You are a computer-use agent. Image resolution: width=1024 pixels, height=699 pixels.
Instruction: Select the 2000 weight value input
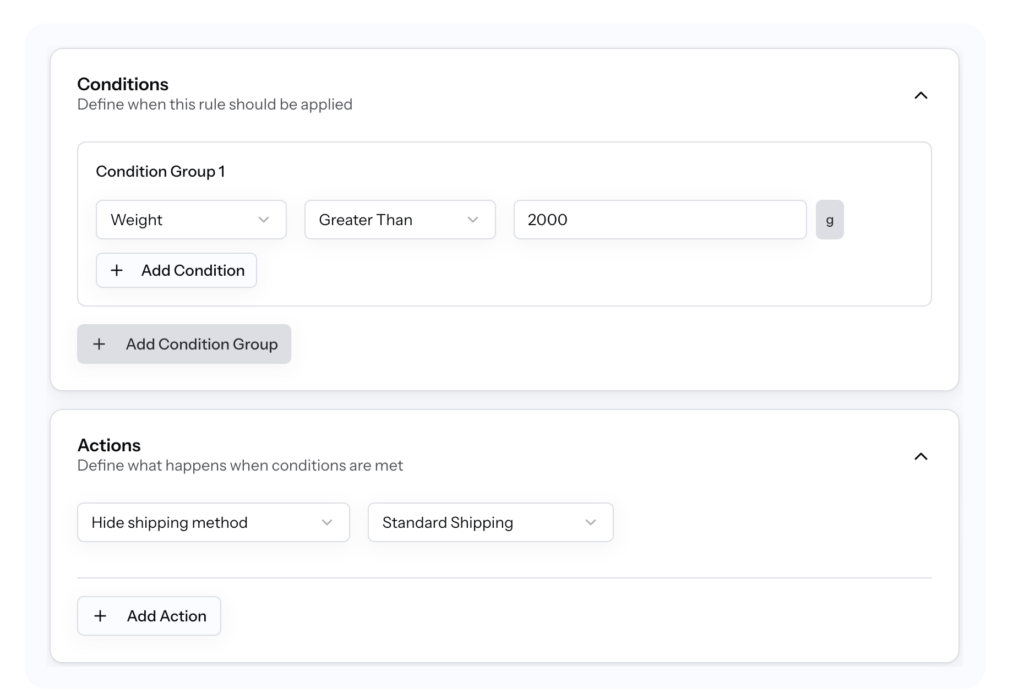click(x=659, y=219)
